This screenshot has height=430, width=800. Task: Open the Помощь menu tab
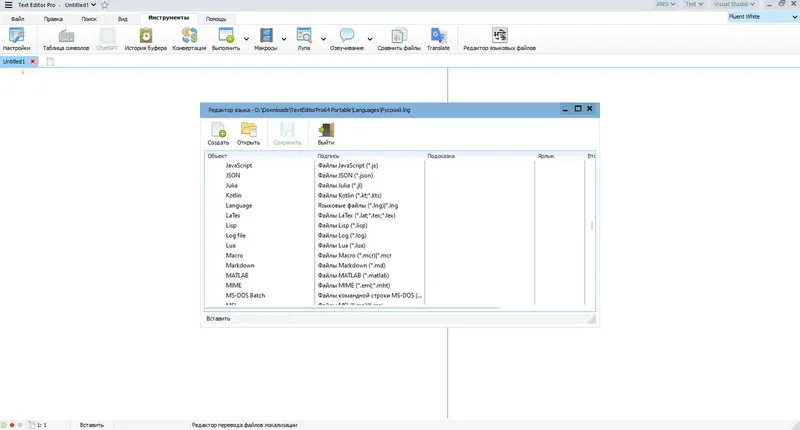click(216, 19)
